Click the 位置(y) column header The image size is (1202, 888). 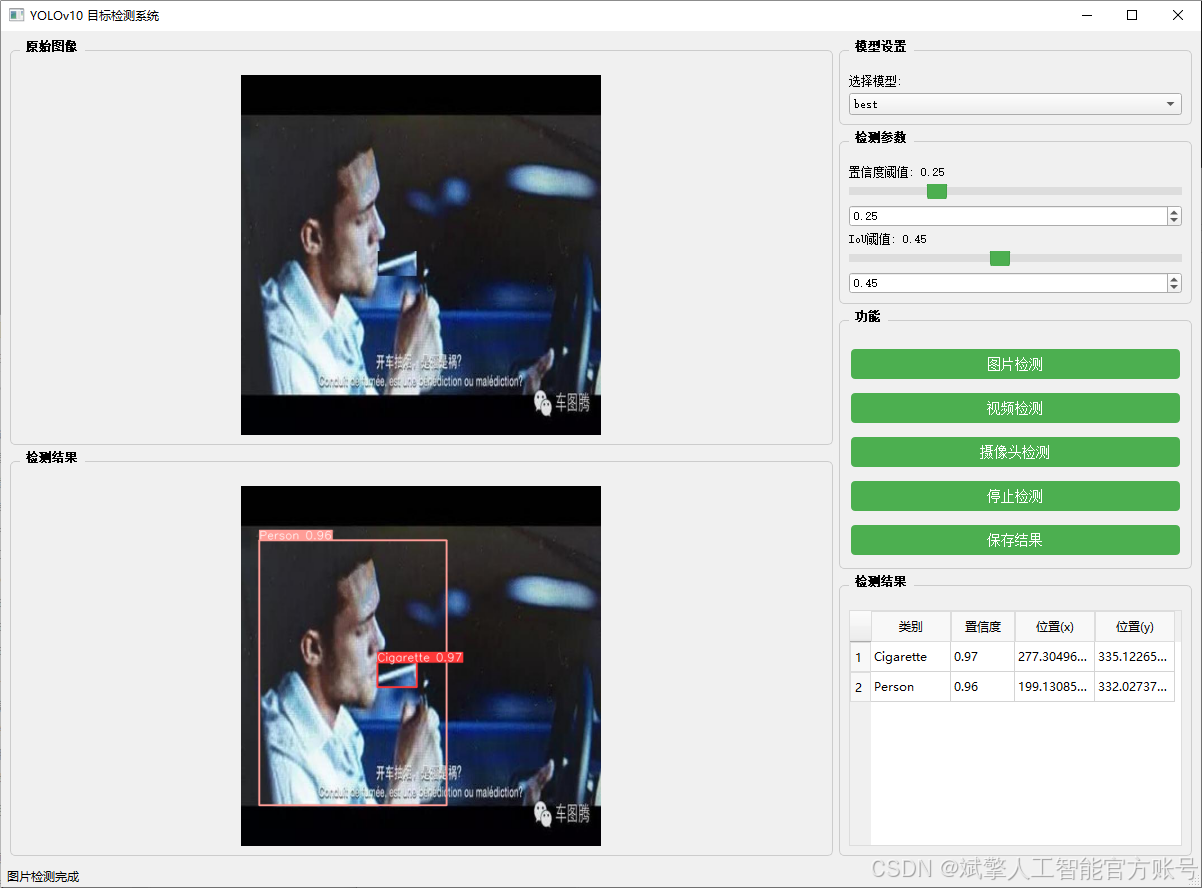[1134, 626]
